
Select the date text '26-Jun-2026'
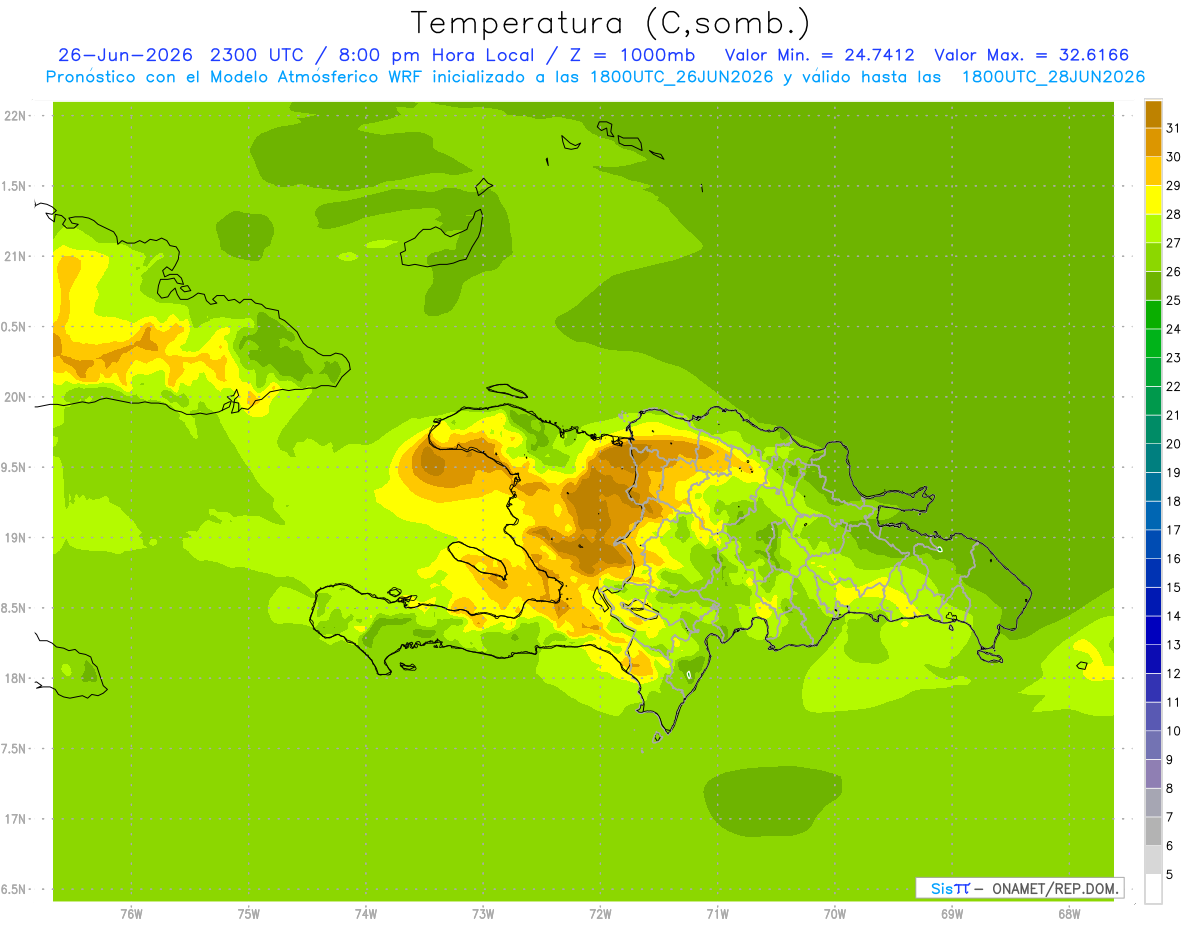tap(125, 55)
